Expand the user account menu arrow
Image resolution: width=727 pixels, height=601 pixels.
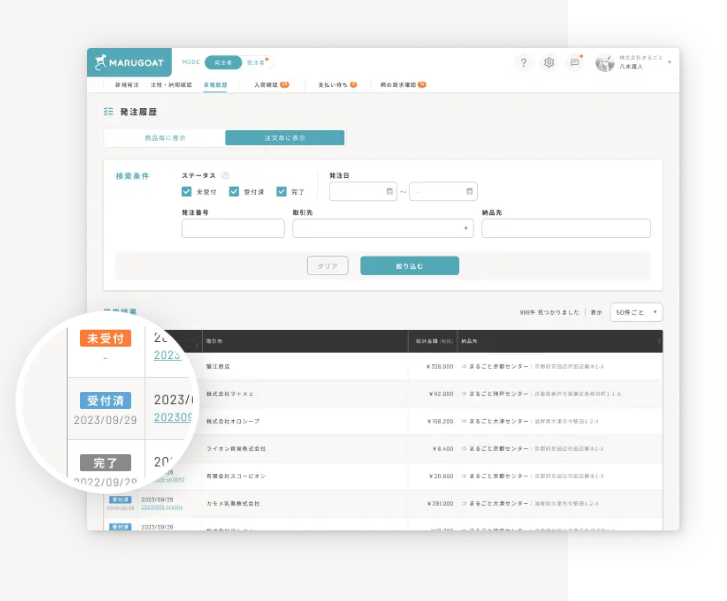[x=669, y=63]
